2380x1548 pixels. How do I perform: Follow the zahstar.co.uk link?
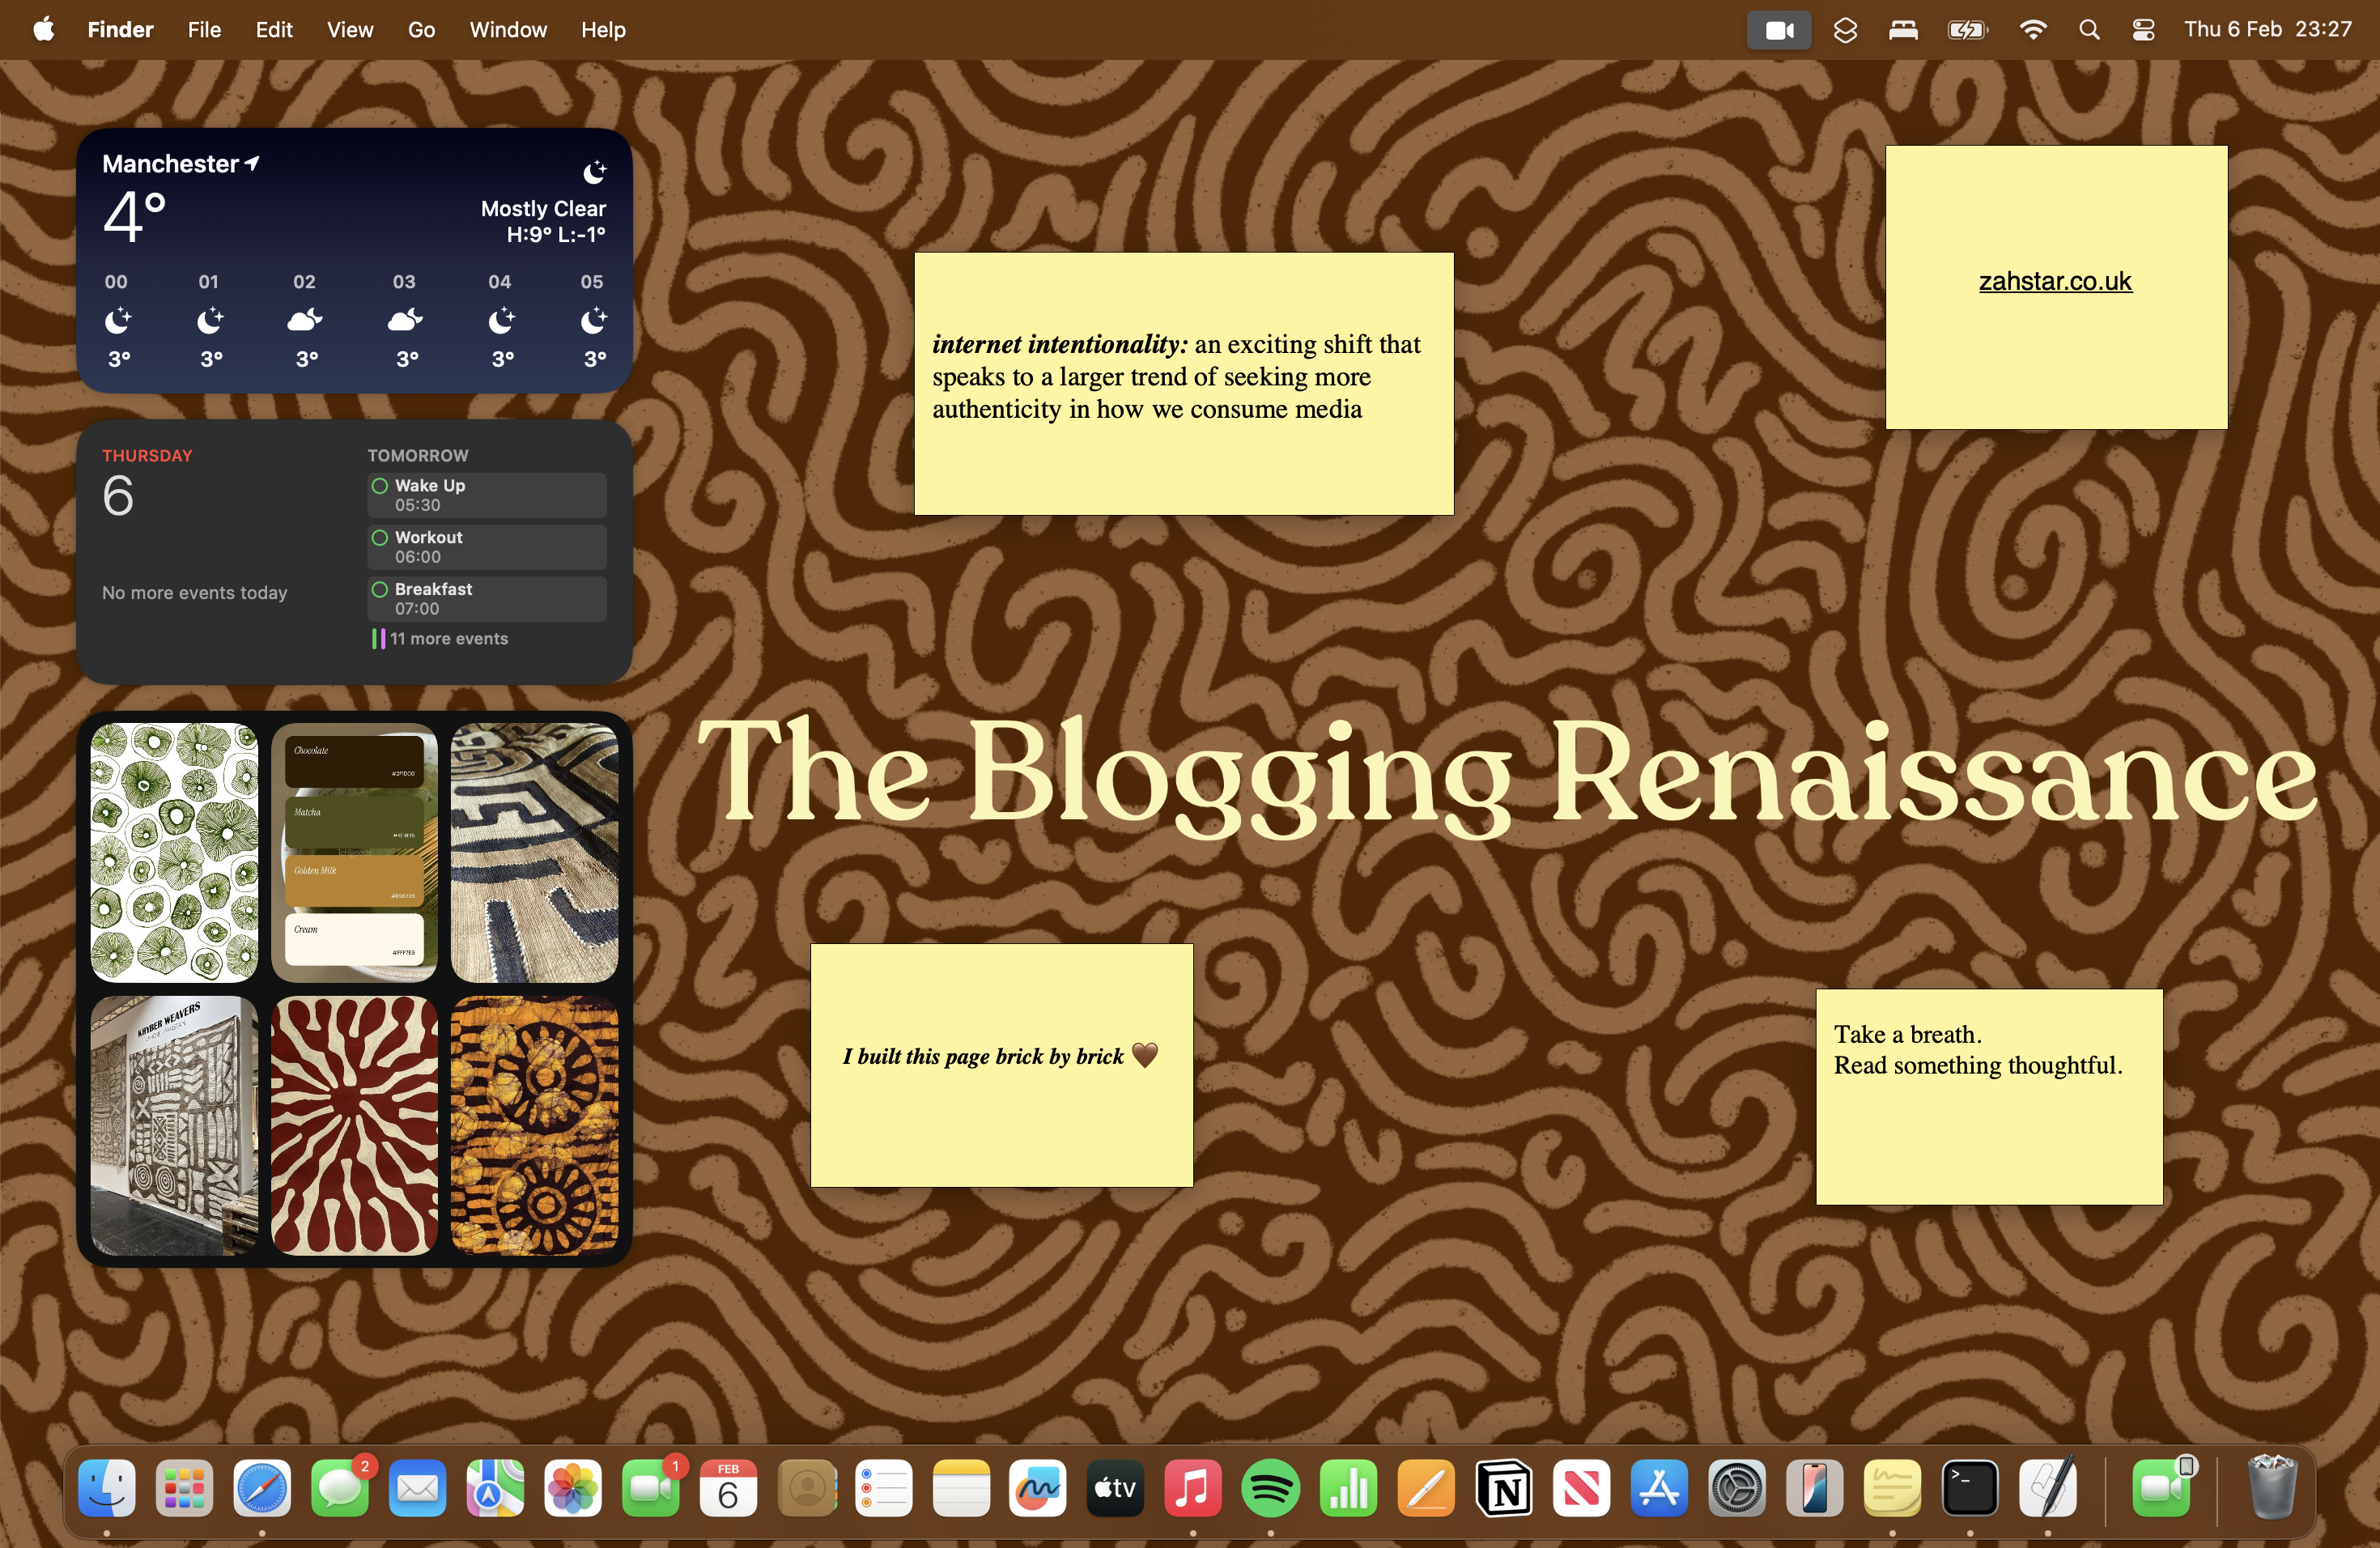tap(2055, 282)
